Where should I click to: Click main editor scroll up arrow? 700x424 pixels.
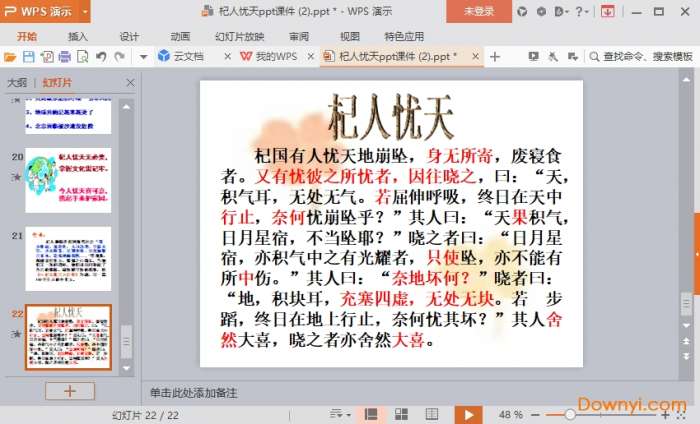pos(686,80)
